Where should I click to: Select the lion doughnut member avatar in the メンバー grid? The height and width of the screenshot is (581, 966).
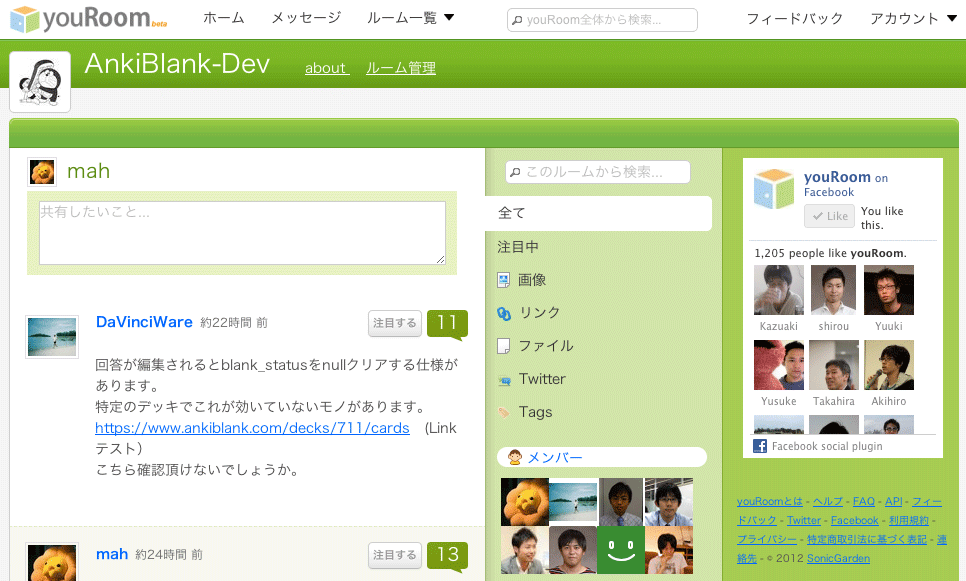[x=525, y=502]
